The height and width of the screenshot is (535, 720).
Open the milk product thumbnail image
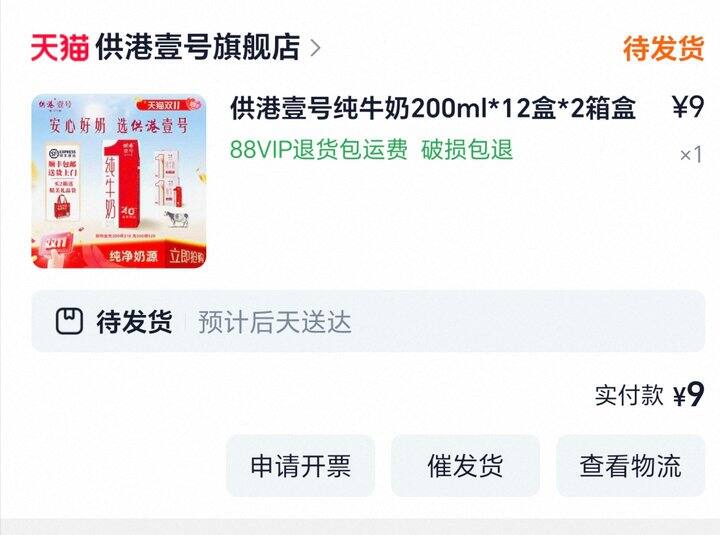(118, 181)
